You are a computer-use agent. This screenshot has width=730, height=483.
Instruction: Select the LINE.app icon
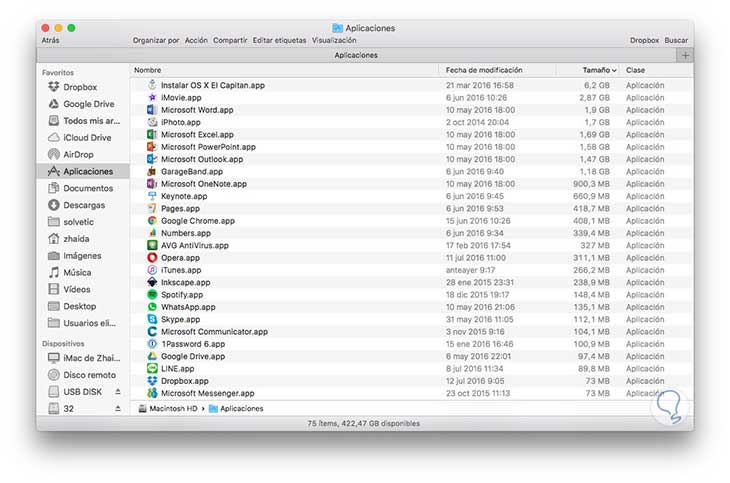(152, 368)
